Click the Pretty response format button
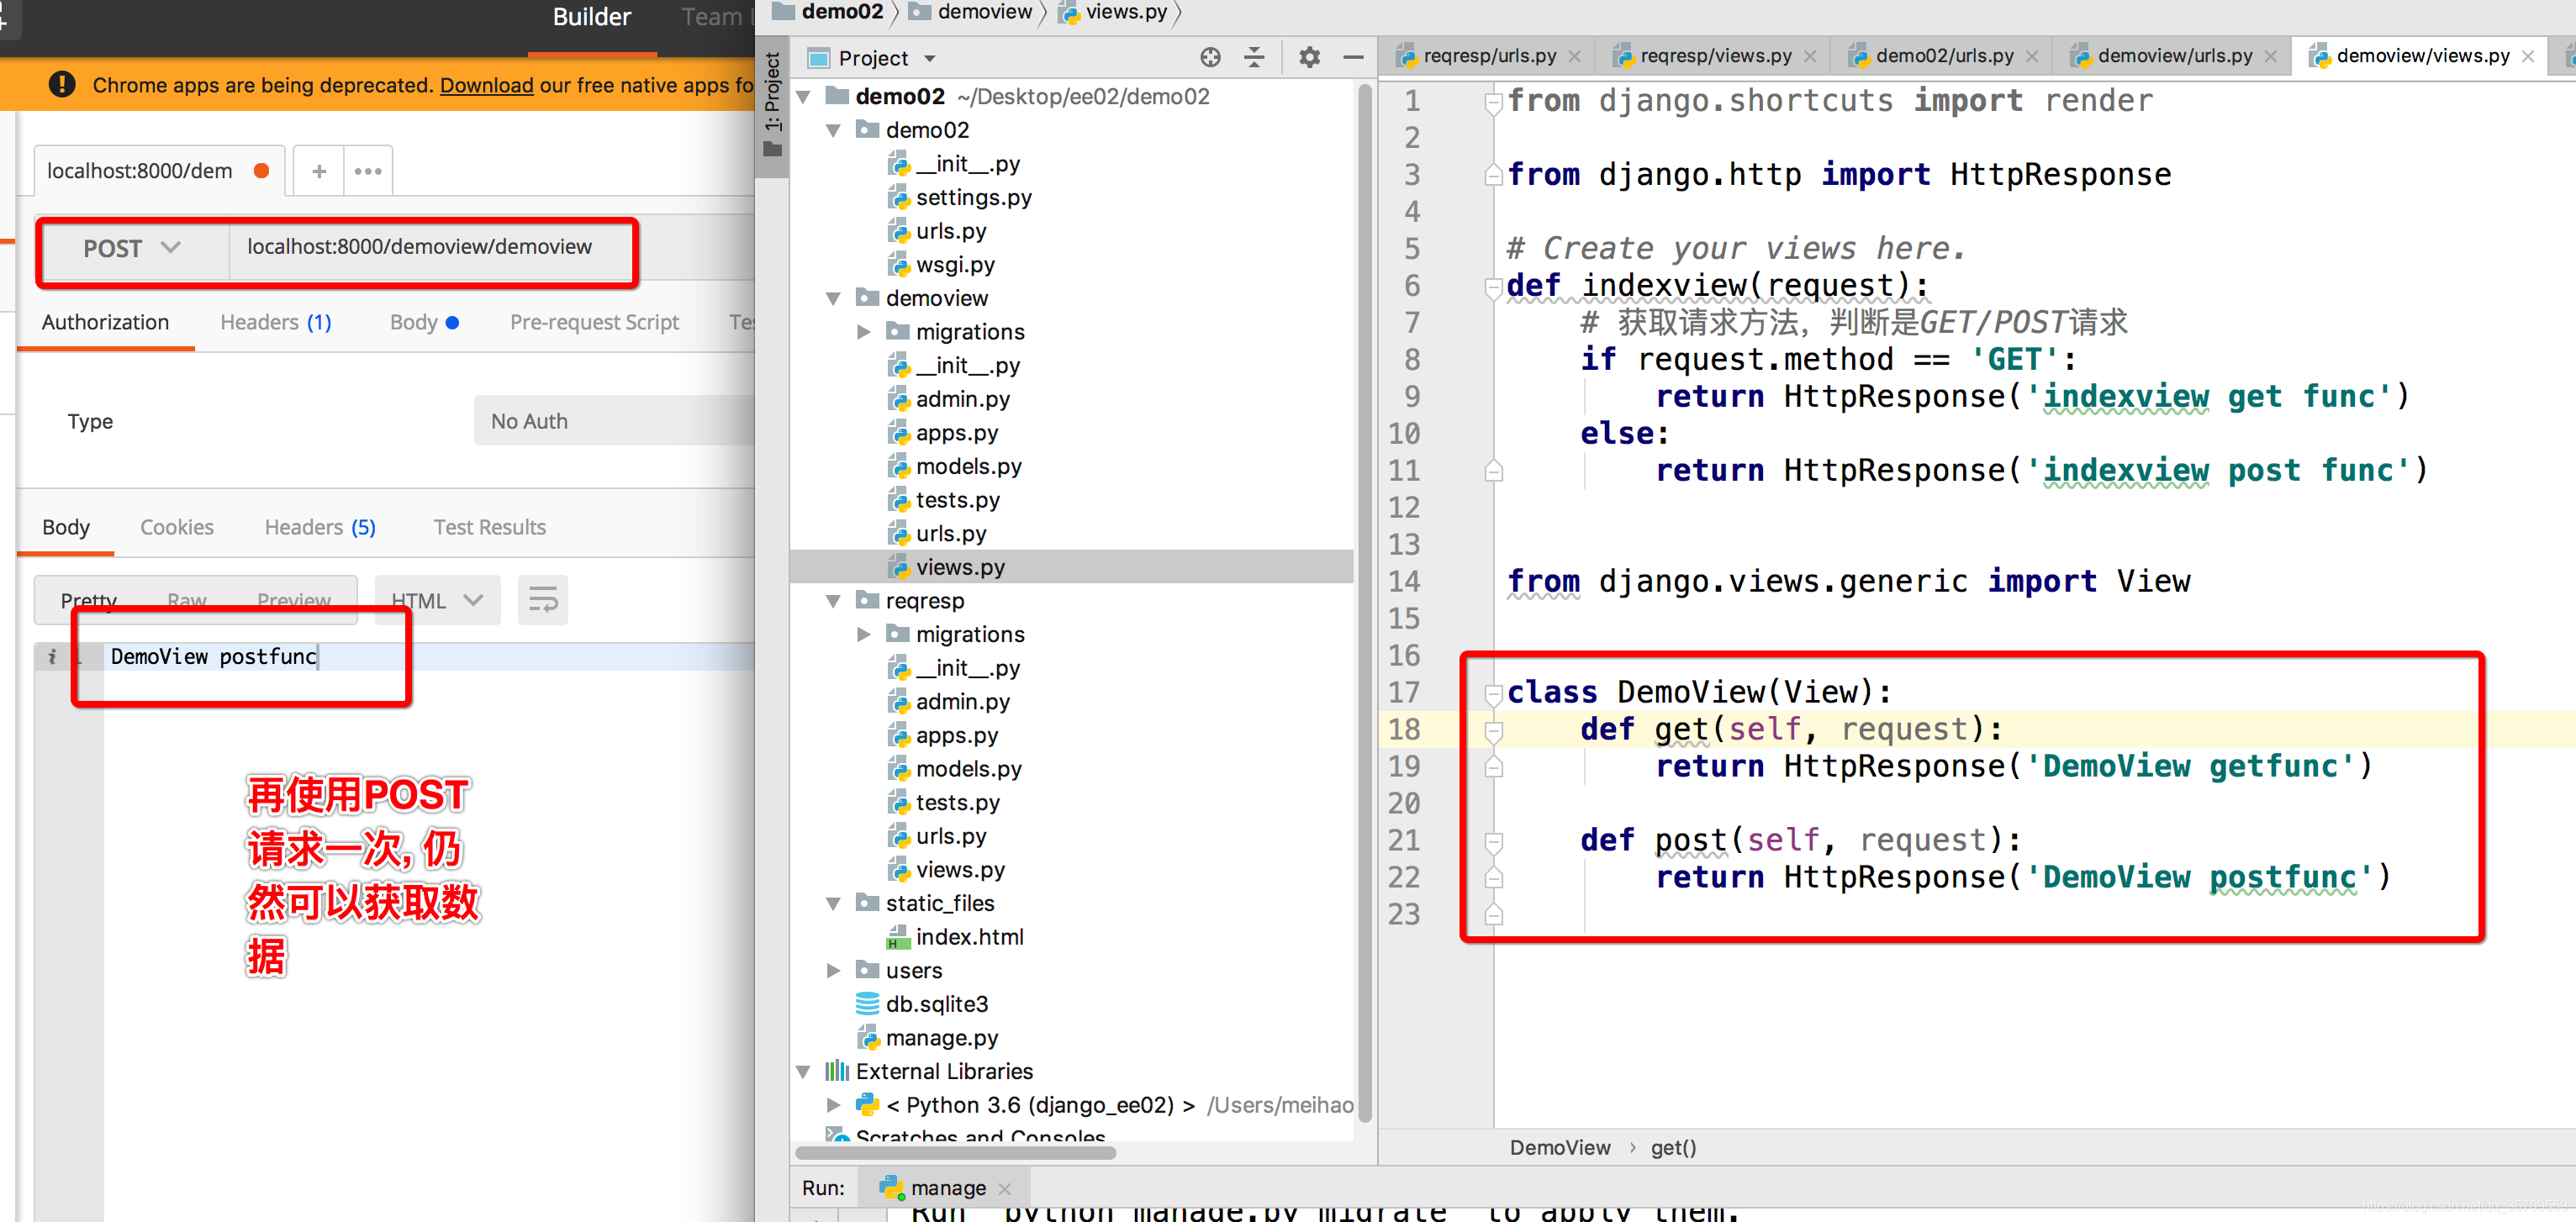Viewport: 2576px width, 1222px height. point(89,598)
